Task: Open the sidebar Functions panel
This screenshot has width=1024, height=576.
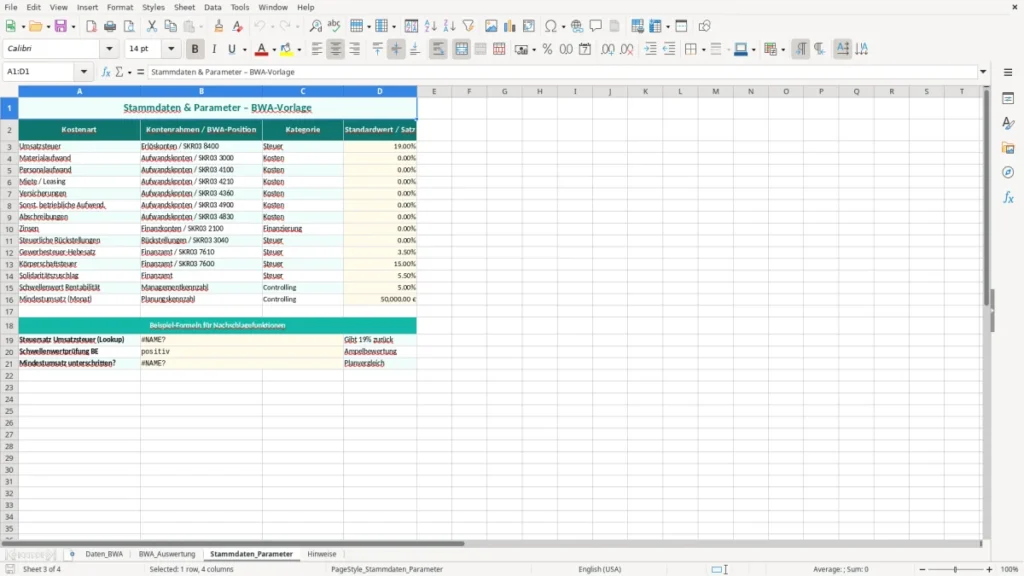Action: pos(1008,197)
